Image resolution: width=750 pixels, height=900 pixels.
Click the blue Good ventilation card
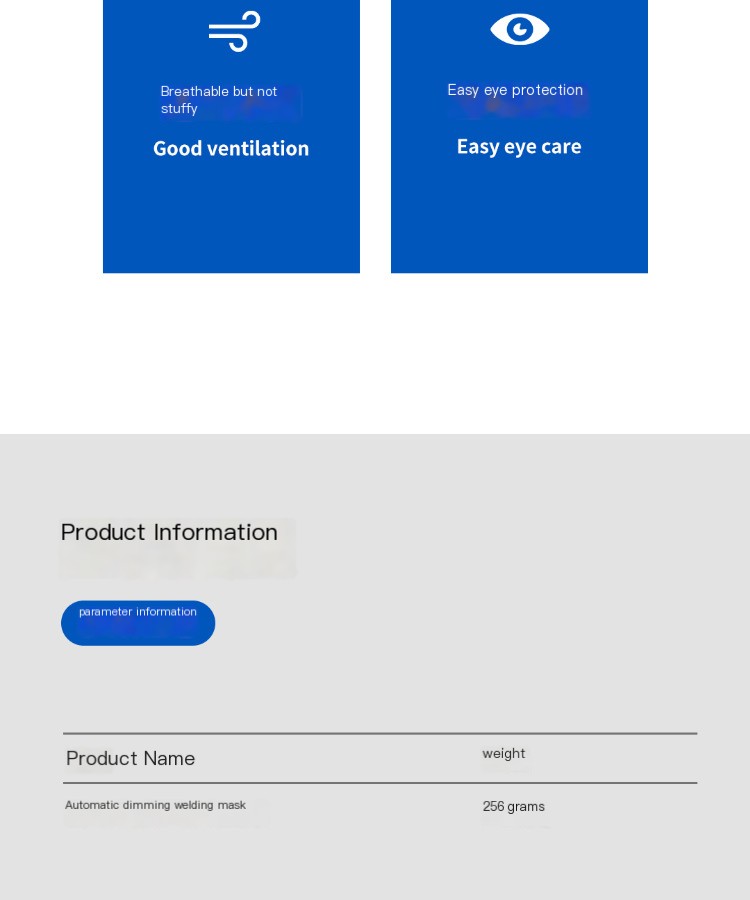(x=231, y=136)
